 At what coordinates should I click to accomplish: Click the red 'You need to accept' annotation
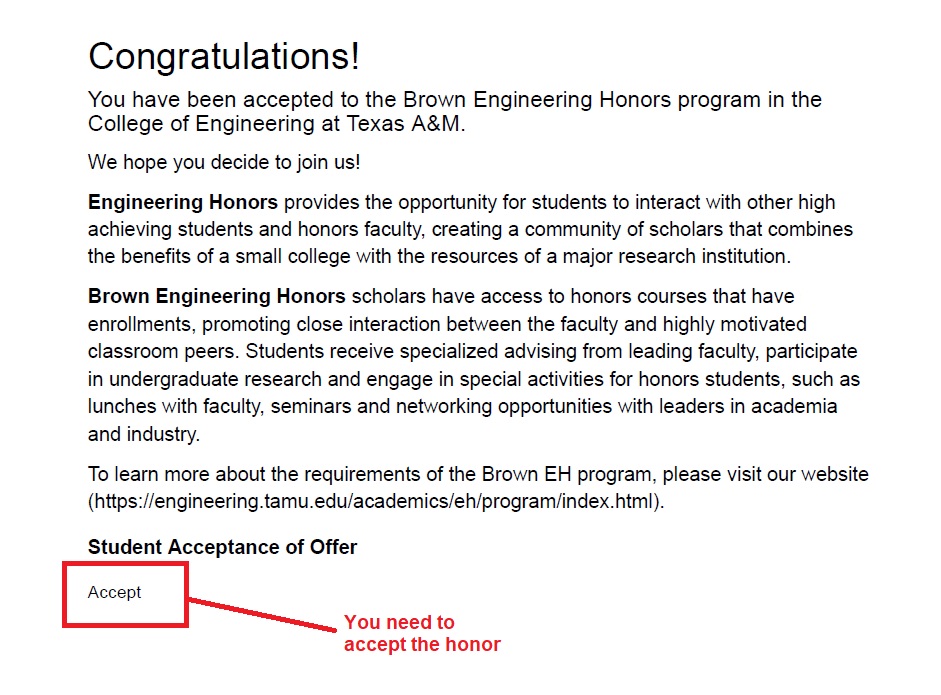tap(421, 633)
